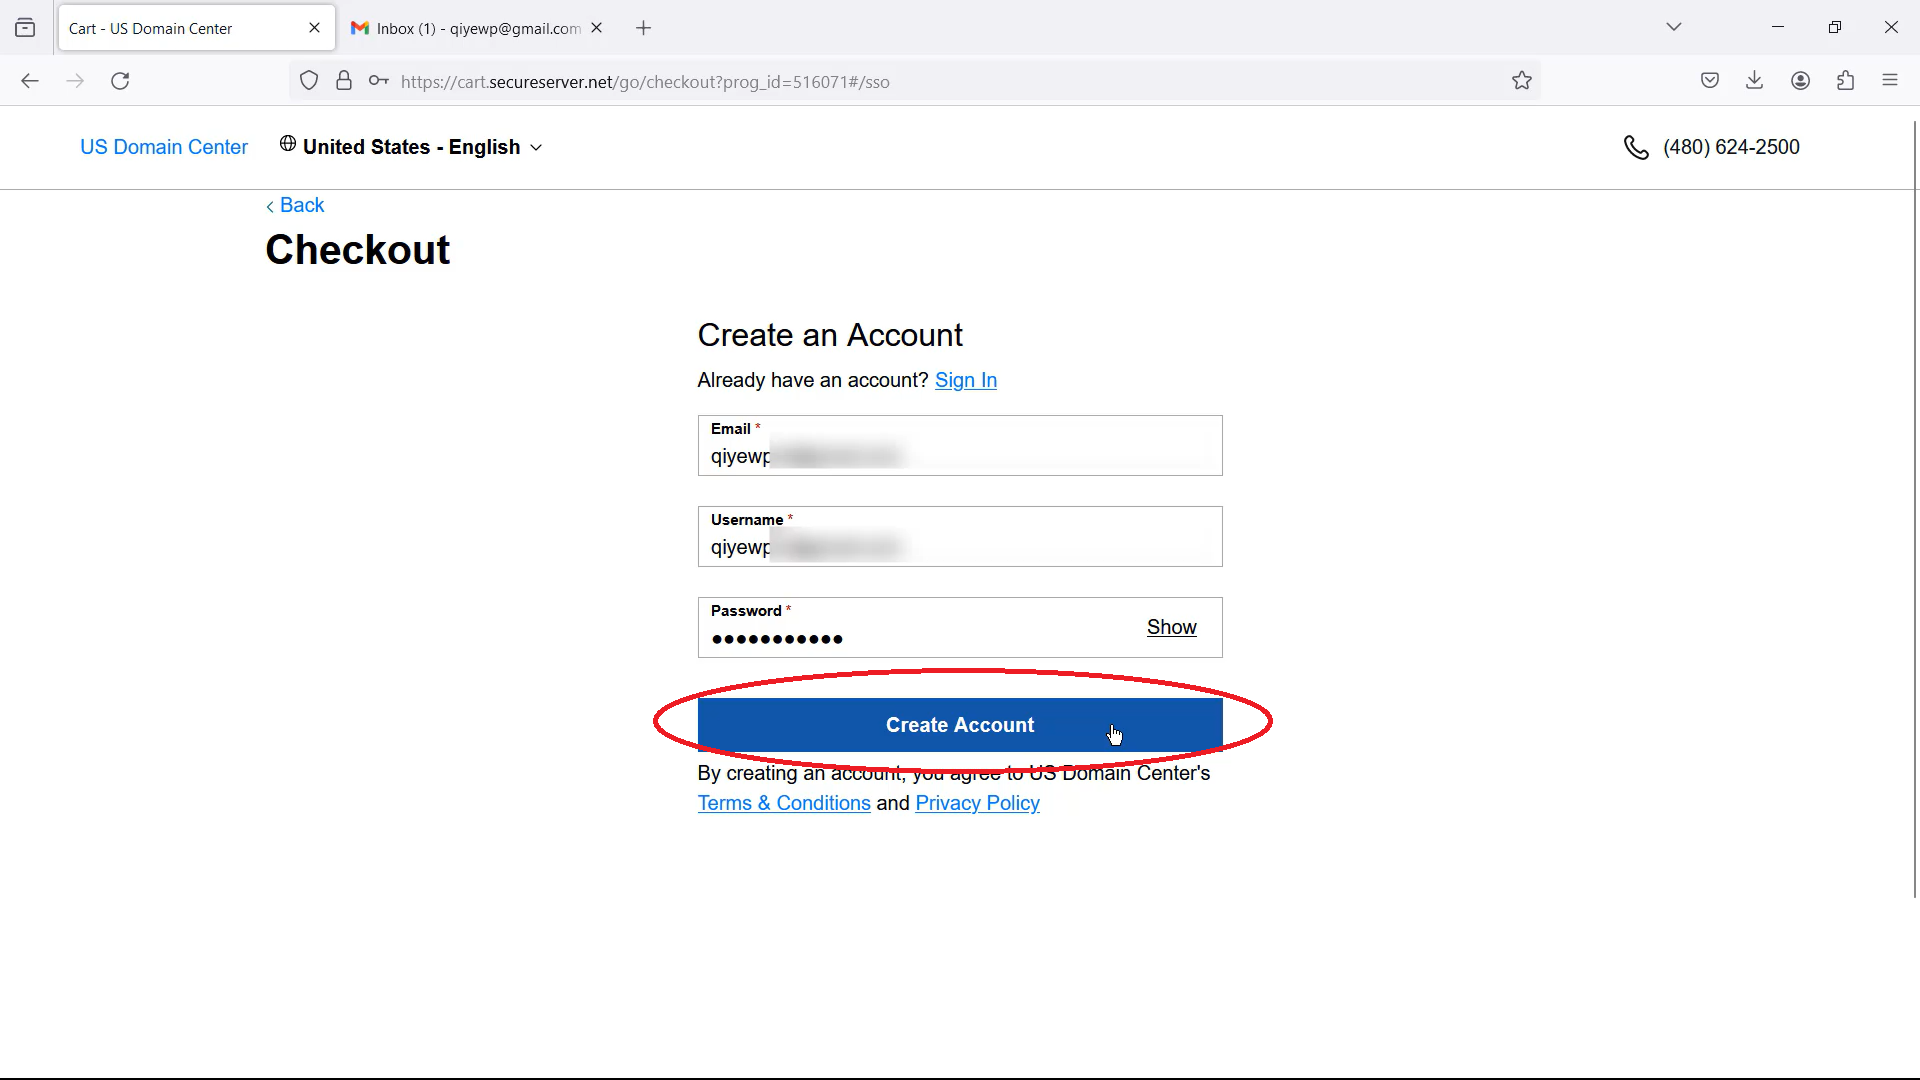Show the password text
Image resolution: width=1920 pixels, height=1080 pixels.
click(1171, 627)
